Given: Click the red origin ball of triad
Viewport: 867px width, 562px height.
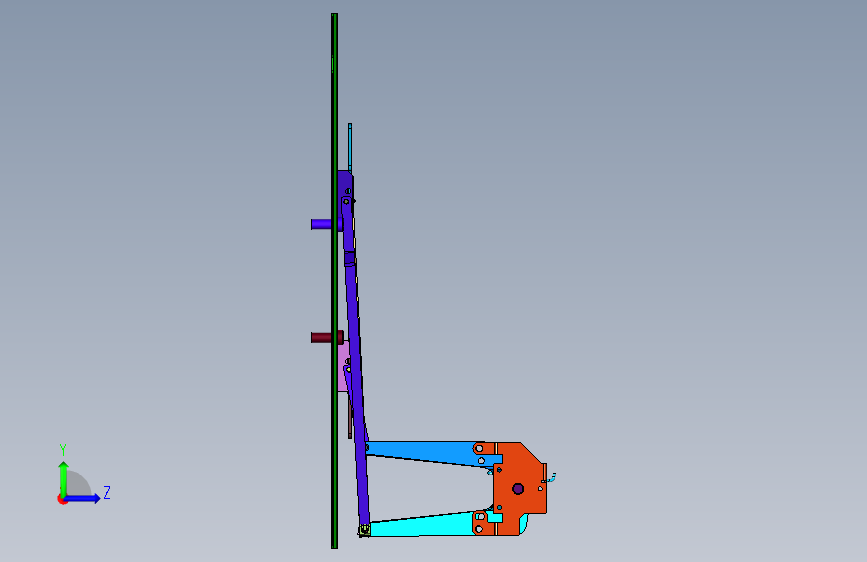Looking at the screenshot, I should (x=62, y=499).
